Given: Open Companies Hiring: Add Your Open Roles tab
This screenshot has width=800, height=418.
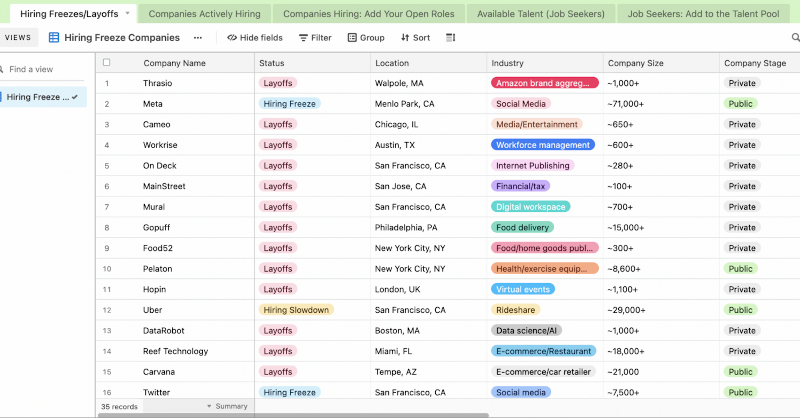Looking at the screenshot, I should (x=368, y=14).
